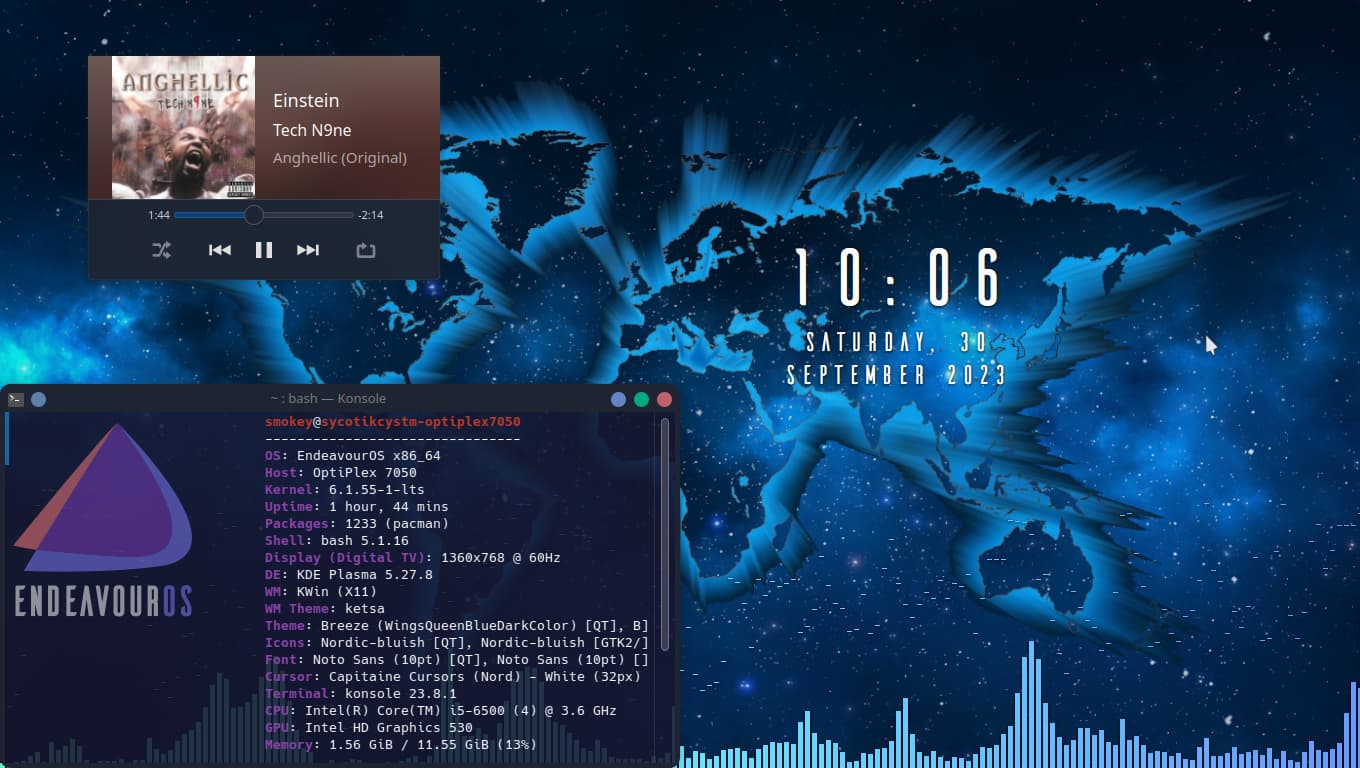Click the green circle button in Konsole's titlebar

point(641,399)
